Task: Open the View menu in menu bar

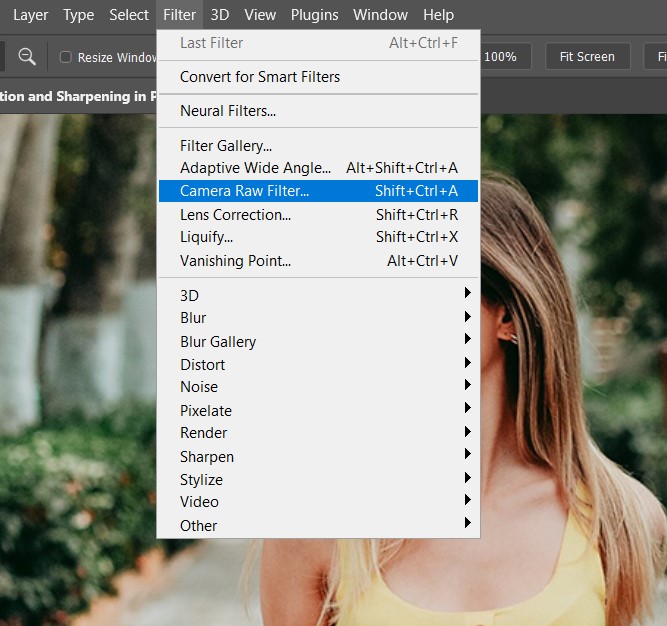Action: point(260,15)
